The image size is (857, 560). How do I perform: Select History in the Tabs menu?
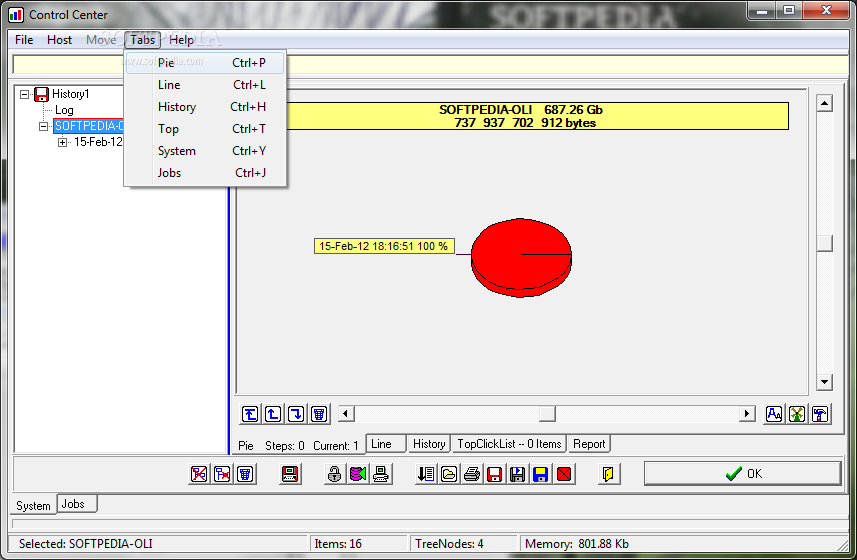(x=205, y=107)
